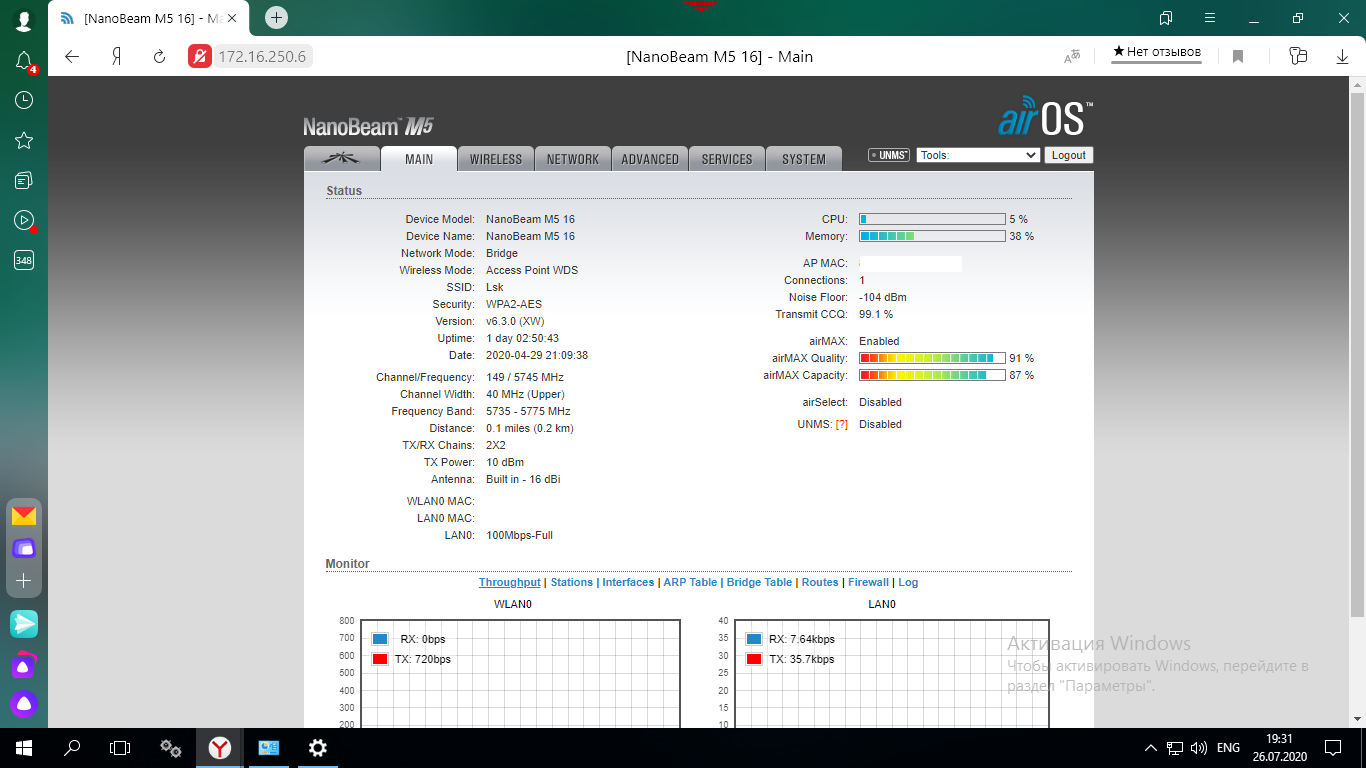Open the profile avatar in sidebar
This screenshot has height=768, width=1366.
point(24,19)
